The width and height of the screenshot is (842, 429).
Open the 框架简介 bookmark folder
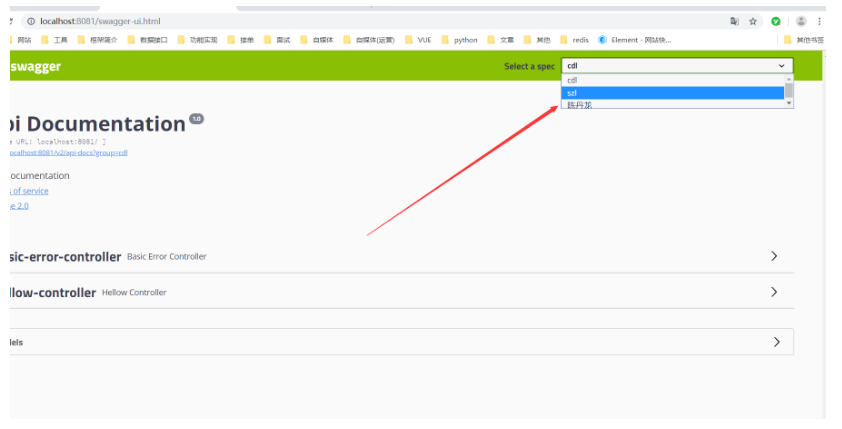click(x=97, y=40)
